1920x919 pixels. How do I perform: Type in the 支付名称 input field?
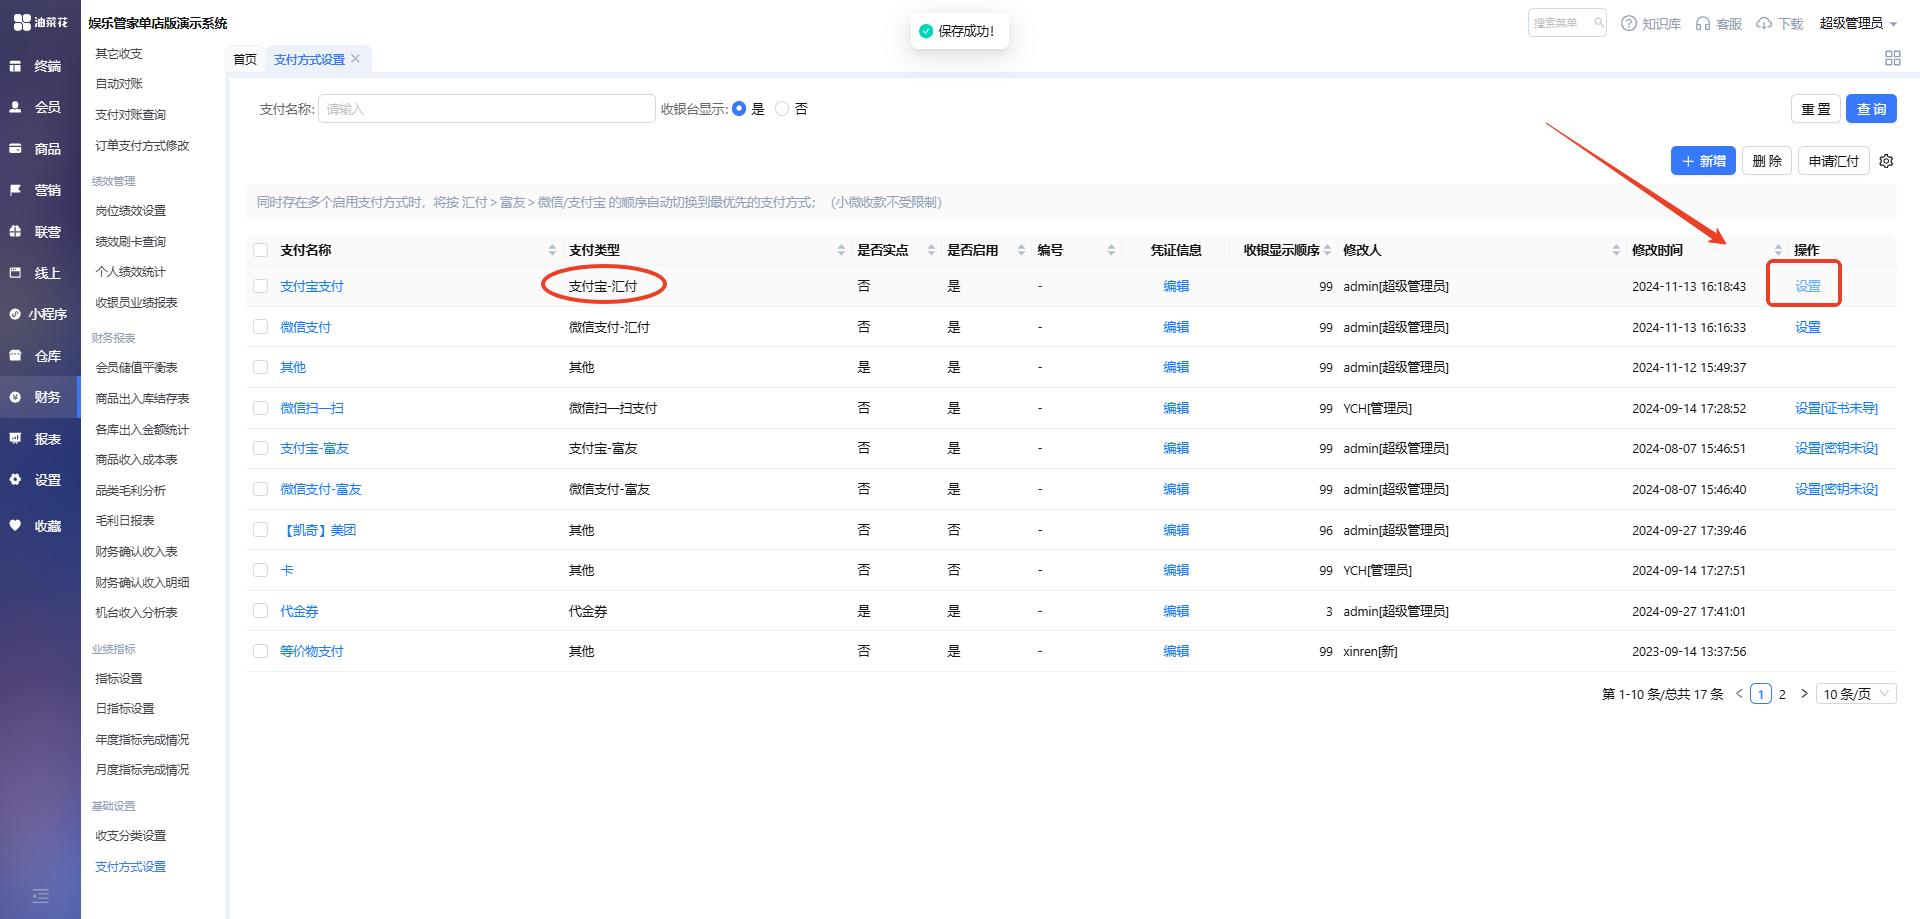[x=487, y=109]
